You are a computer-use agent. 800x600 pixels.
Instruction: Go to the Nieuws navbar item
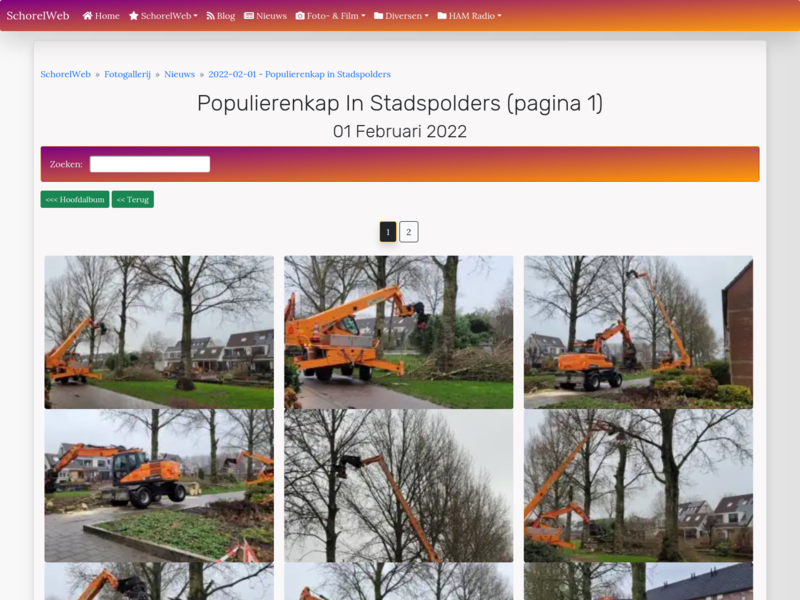tap(265, 16)
